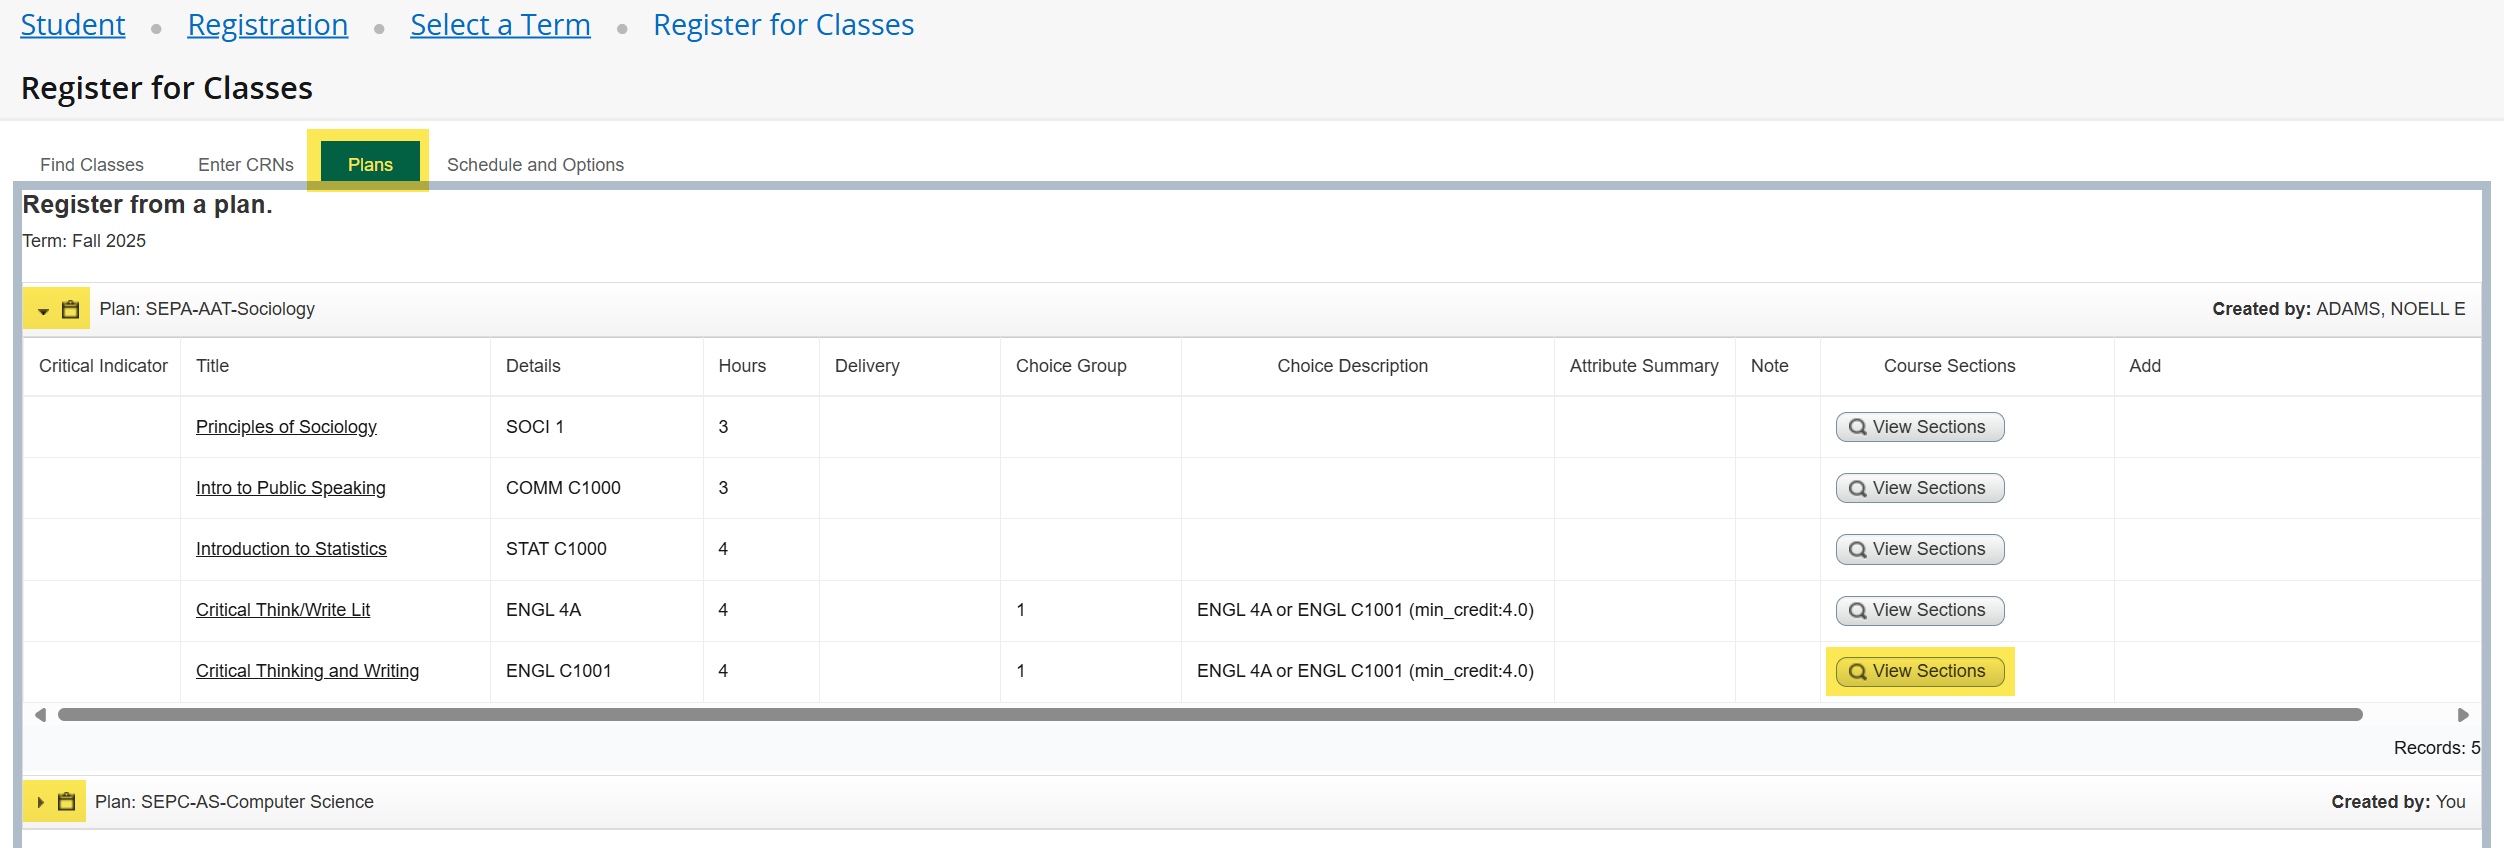2504x848 pixels.
Task: Open the Enter CRNs tab
Action: pyautogui.click(x=246, y=165)
